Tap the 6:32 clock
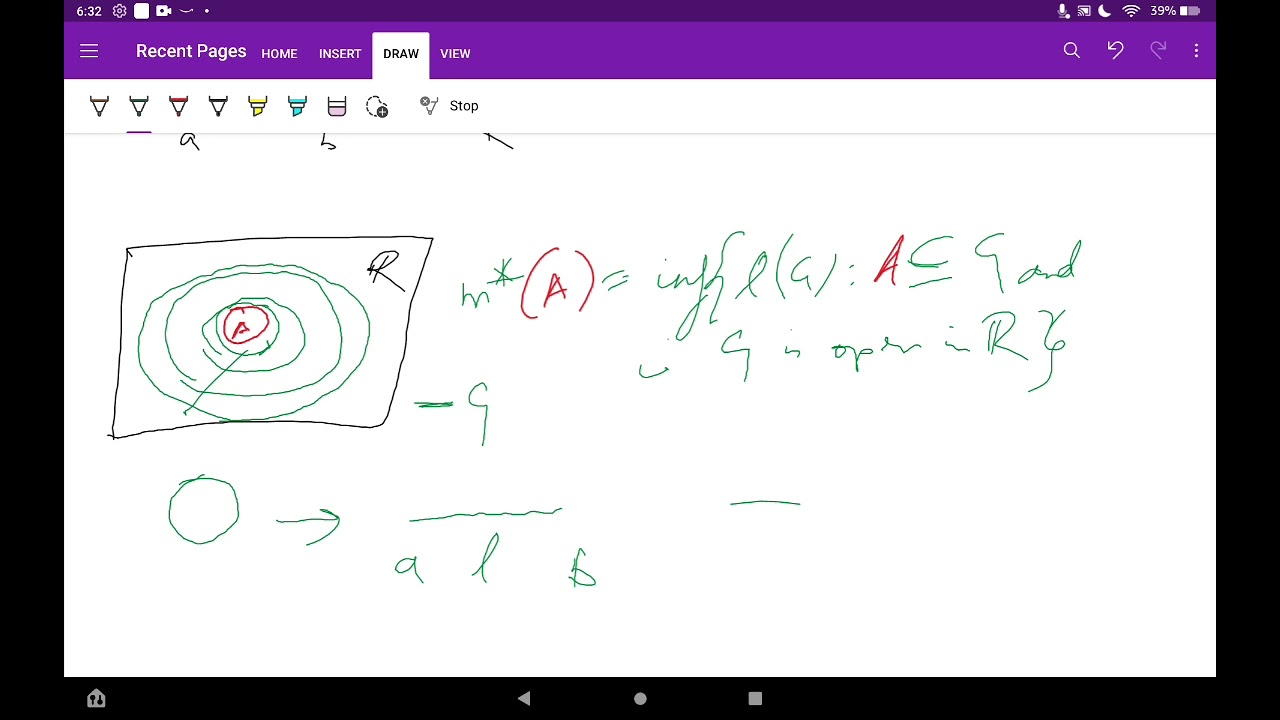1280x720 pixels. tap(89, 11)
